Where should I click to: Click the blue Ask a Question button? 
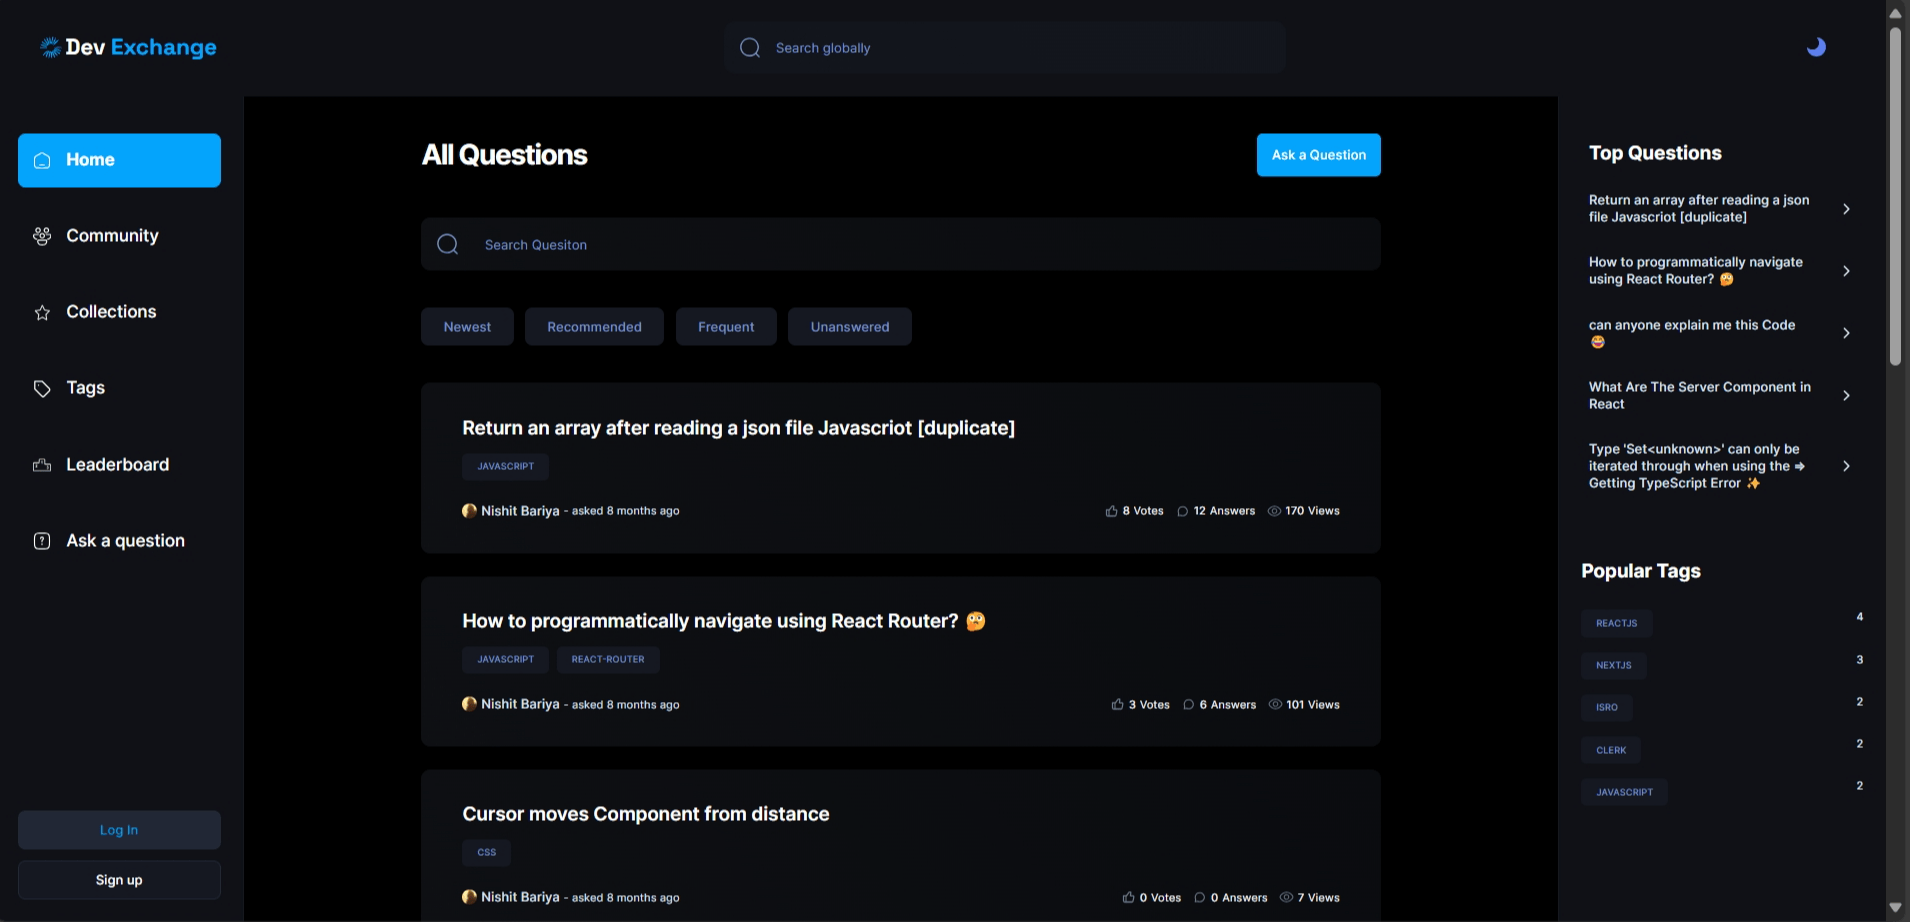click(x=1318, y=155)
